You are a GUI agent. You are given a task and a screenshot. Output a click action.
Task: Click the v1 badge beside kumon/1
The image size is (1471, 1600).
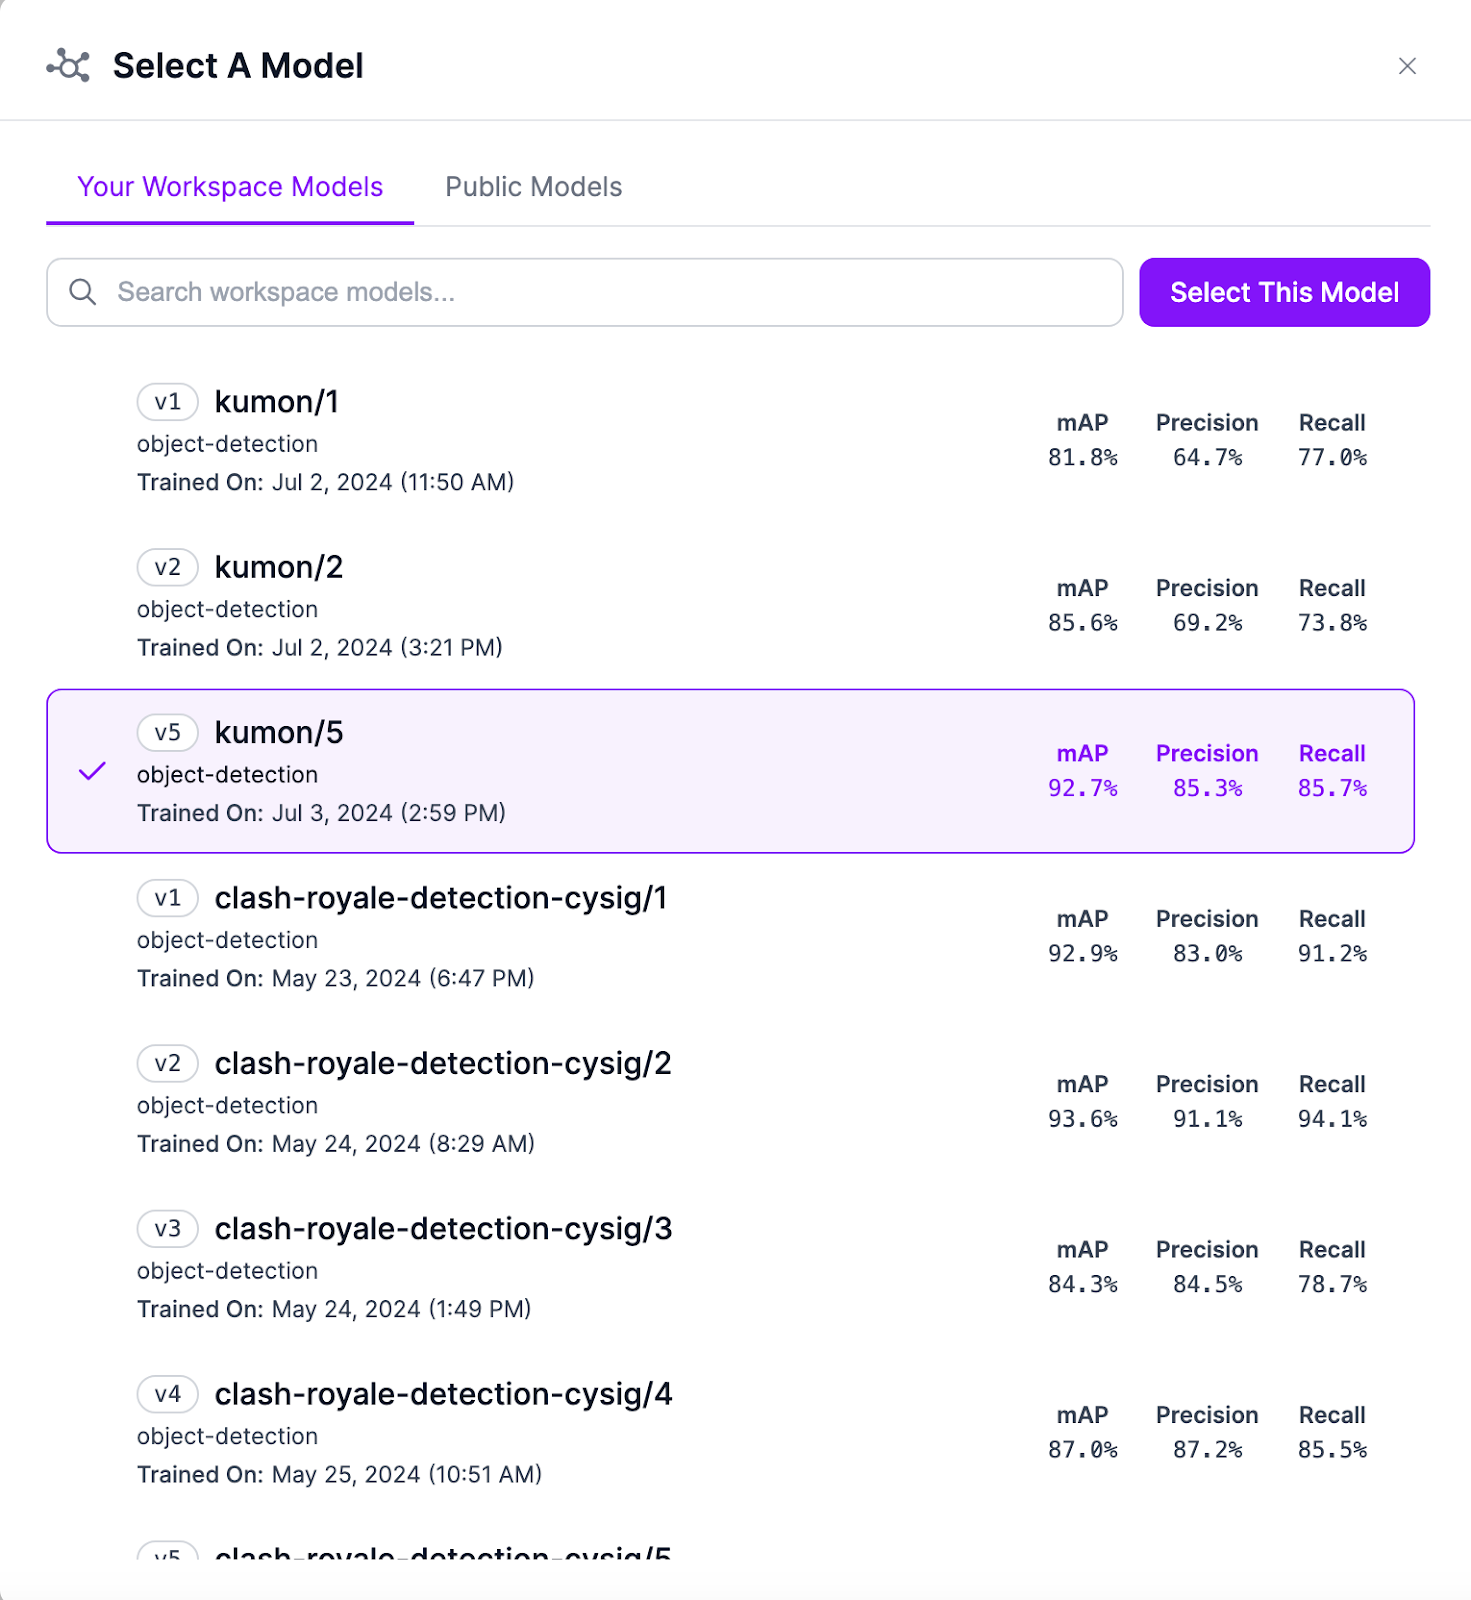tap(167, 402)
